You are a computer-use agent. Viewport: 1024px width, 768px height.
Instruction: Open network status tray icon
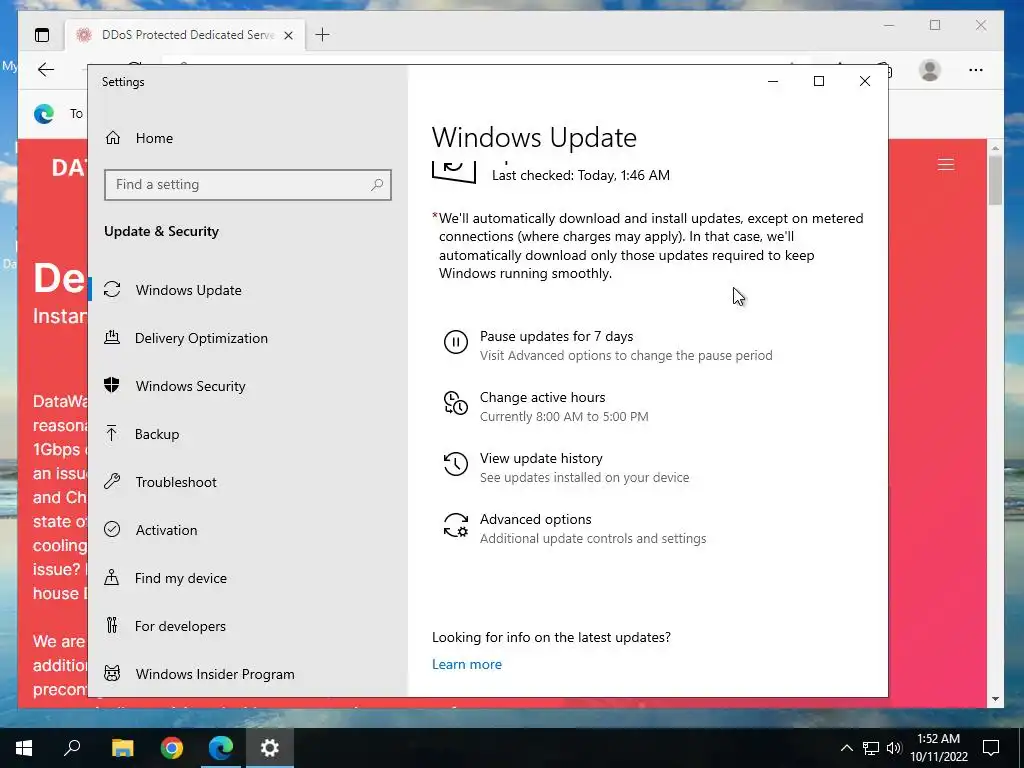[x=871, y=748]
